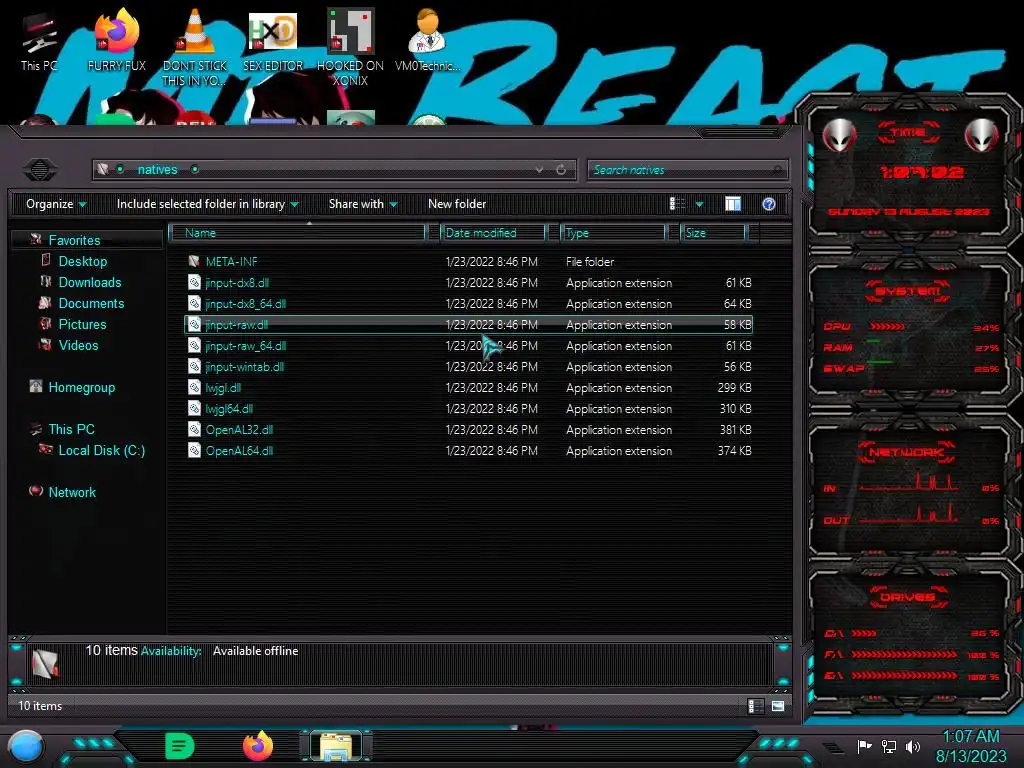This screenshot has height=768, width=1024.
Task: Go to Documents in navigation pane
Action: click(91, 303)
